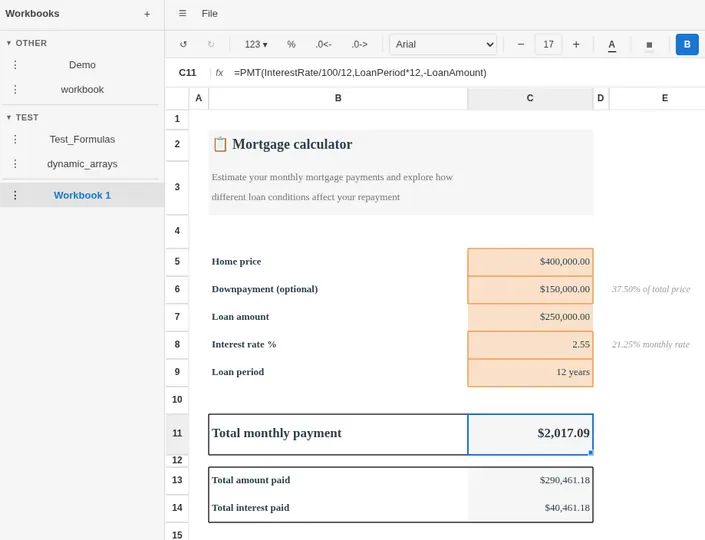
Task: Open the workbook named workbook
Action: point(82,89)
